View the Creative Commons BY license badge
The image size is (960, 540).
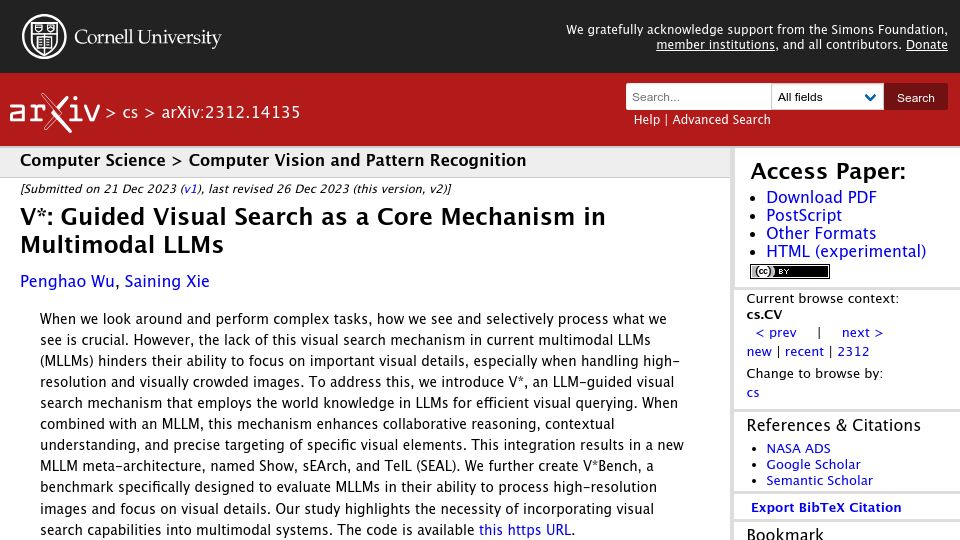click(790, 271)
